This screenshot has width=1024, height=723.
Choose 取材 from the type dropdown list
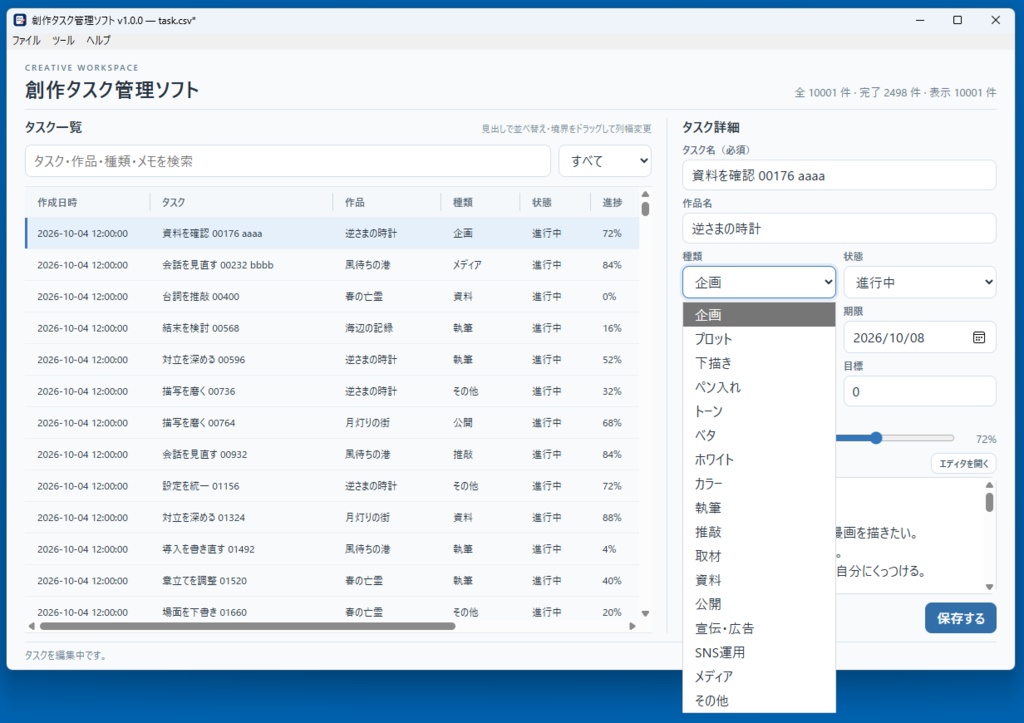coord(759,556)
